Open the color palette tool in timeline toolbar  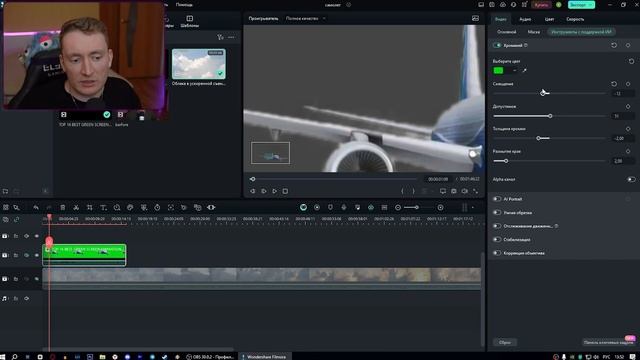130,207
